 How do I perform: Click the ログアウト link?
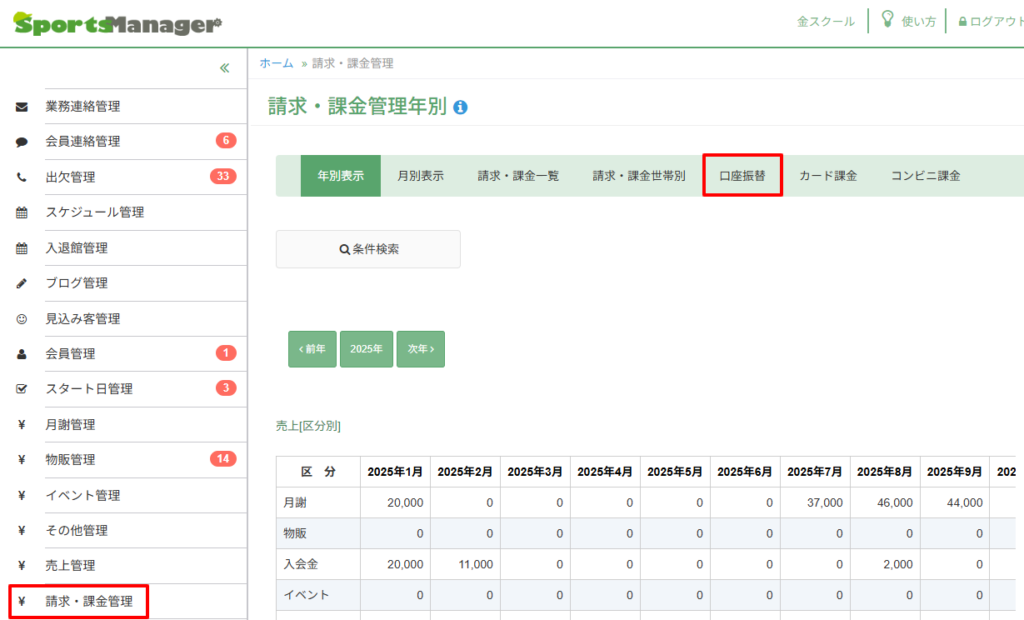tap(990, 21)
